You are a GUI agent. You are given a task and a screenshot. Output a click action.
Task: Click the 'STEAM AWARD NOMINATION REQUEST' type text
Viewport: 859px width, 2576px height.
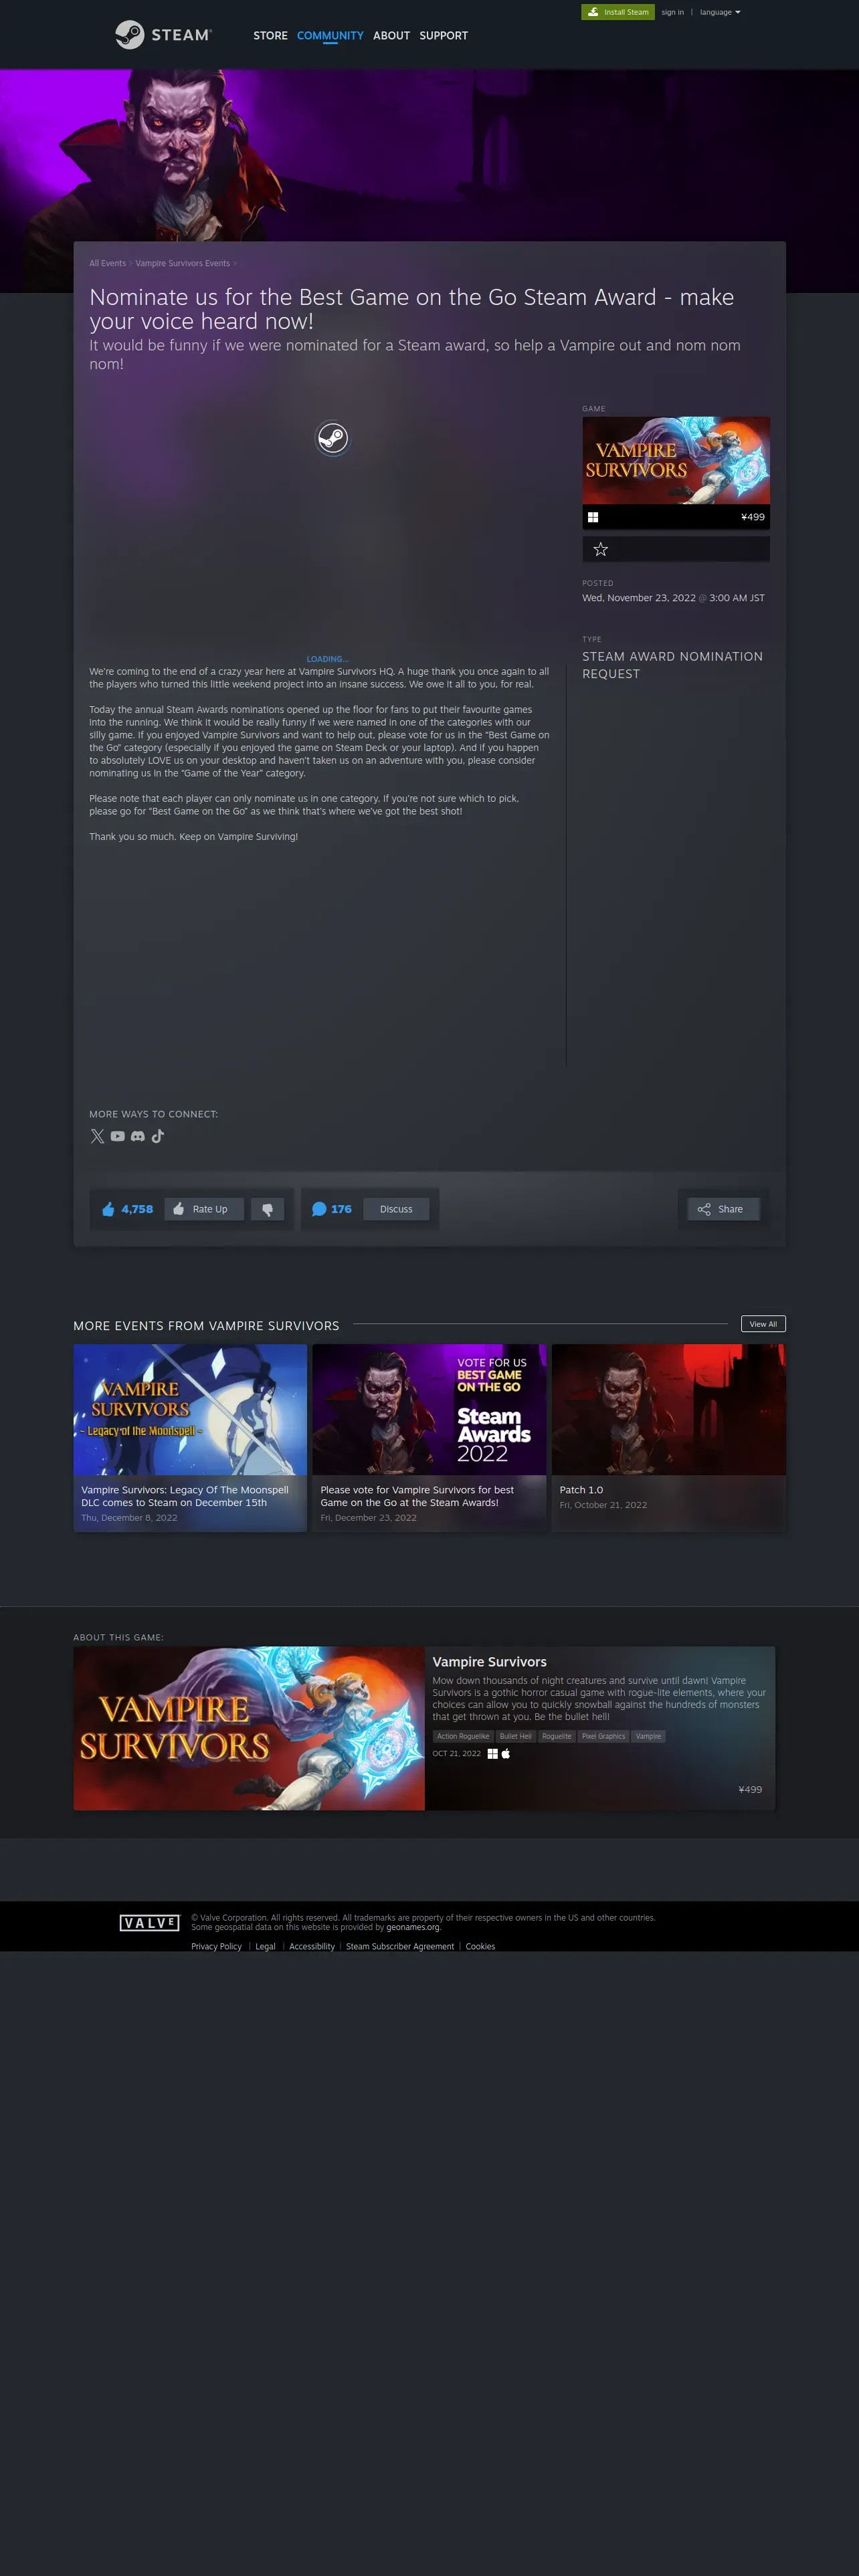(x=672, y=665)
